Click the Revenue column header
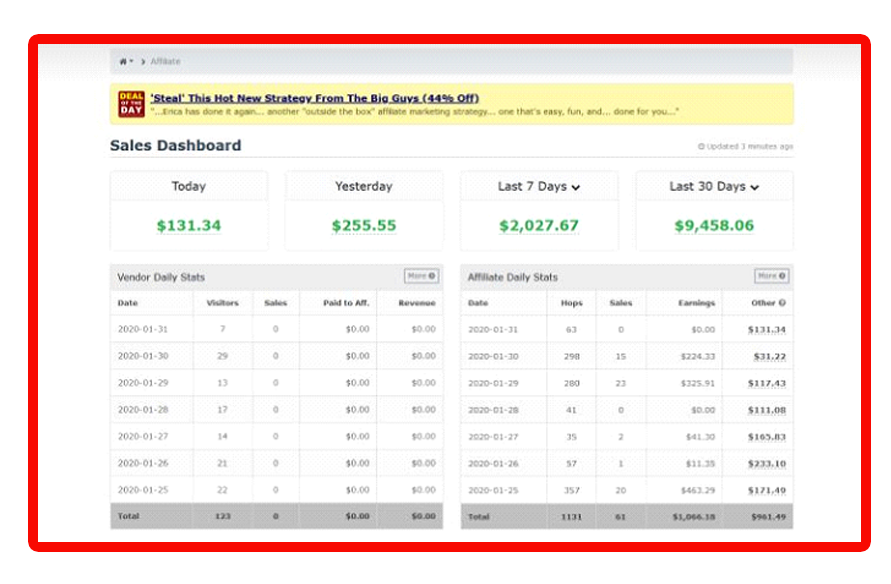Screen dimensions: 891x584 tap(417, 303)
